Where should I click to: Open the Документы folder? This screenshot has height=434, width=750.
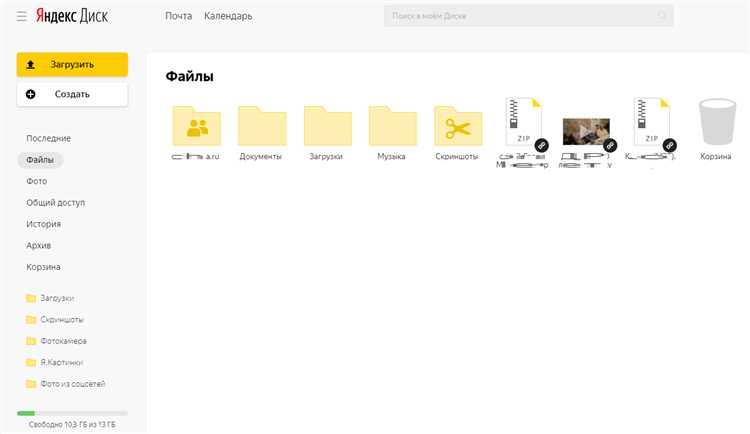click(261, 127)
